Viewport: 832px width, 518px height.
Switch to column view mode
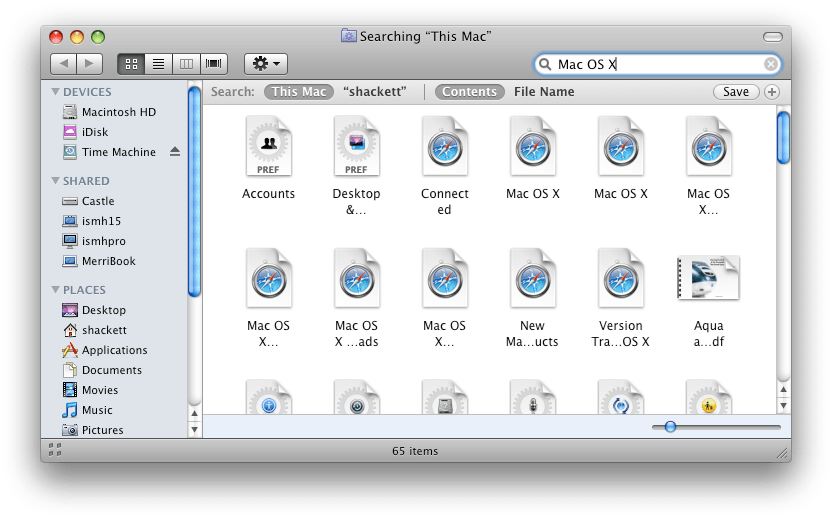click(x=185, y=64)
